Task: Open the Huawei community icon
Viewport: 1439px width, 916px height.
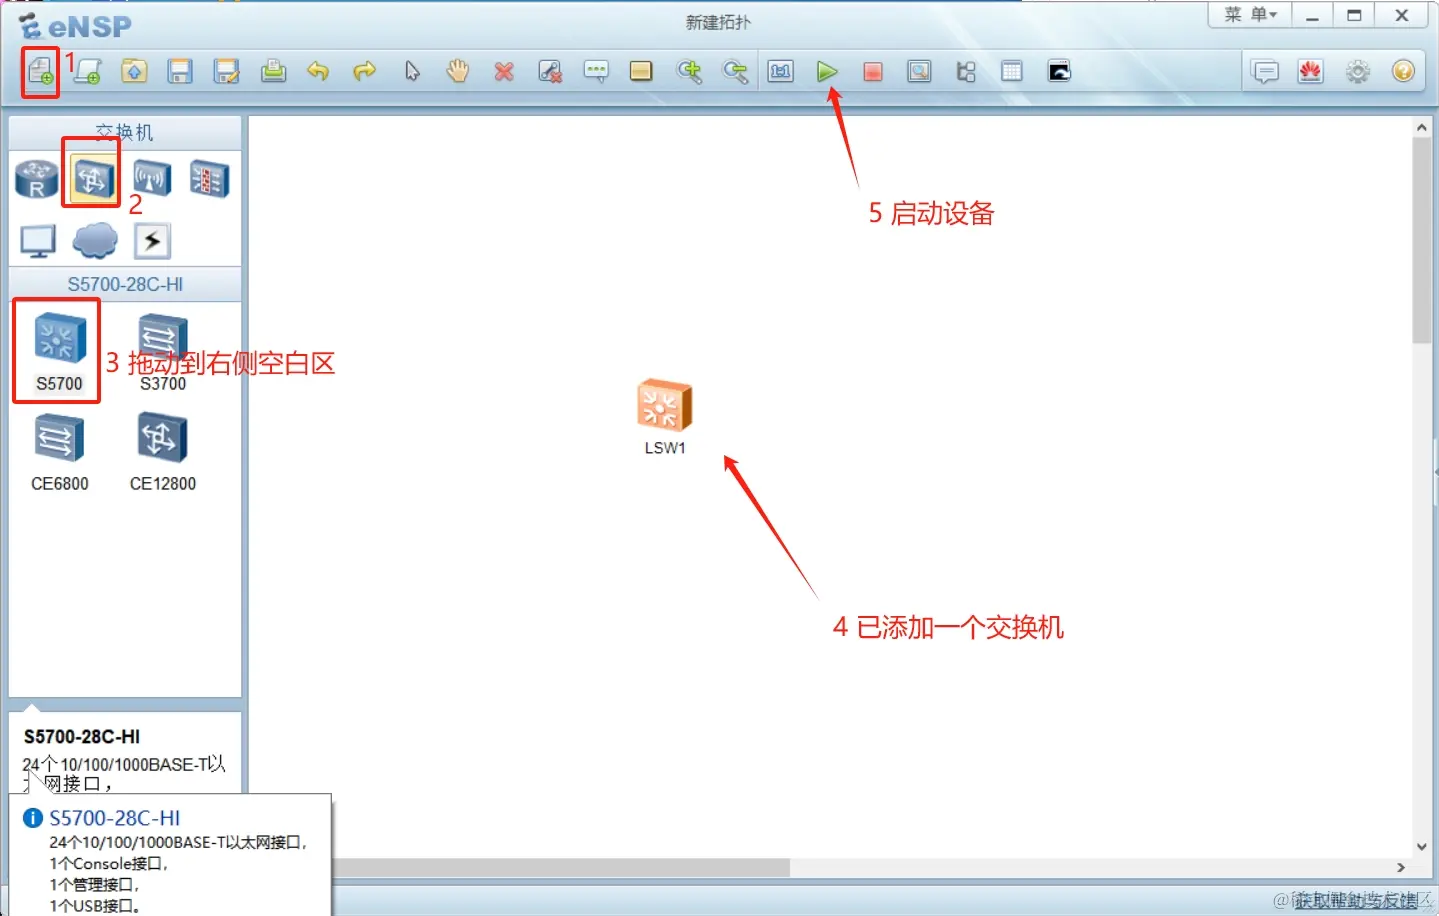Action: pos(1310,71)
